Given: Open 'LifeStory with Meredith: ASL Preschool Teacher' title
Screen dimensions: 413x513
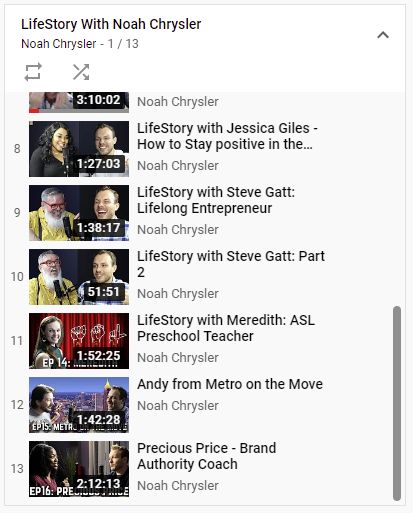Looking at the screenshot, I should 226,328.
